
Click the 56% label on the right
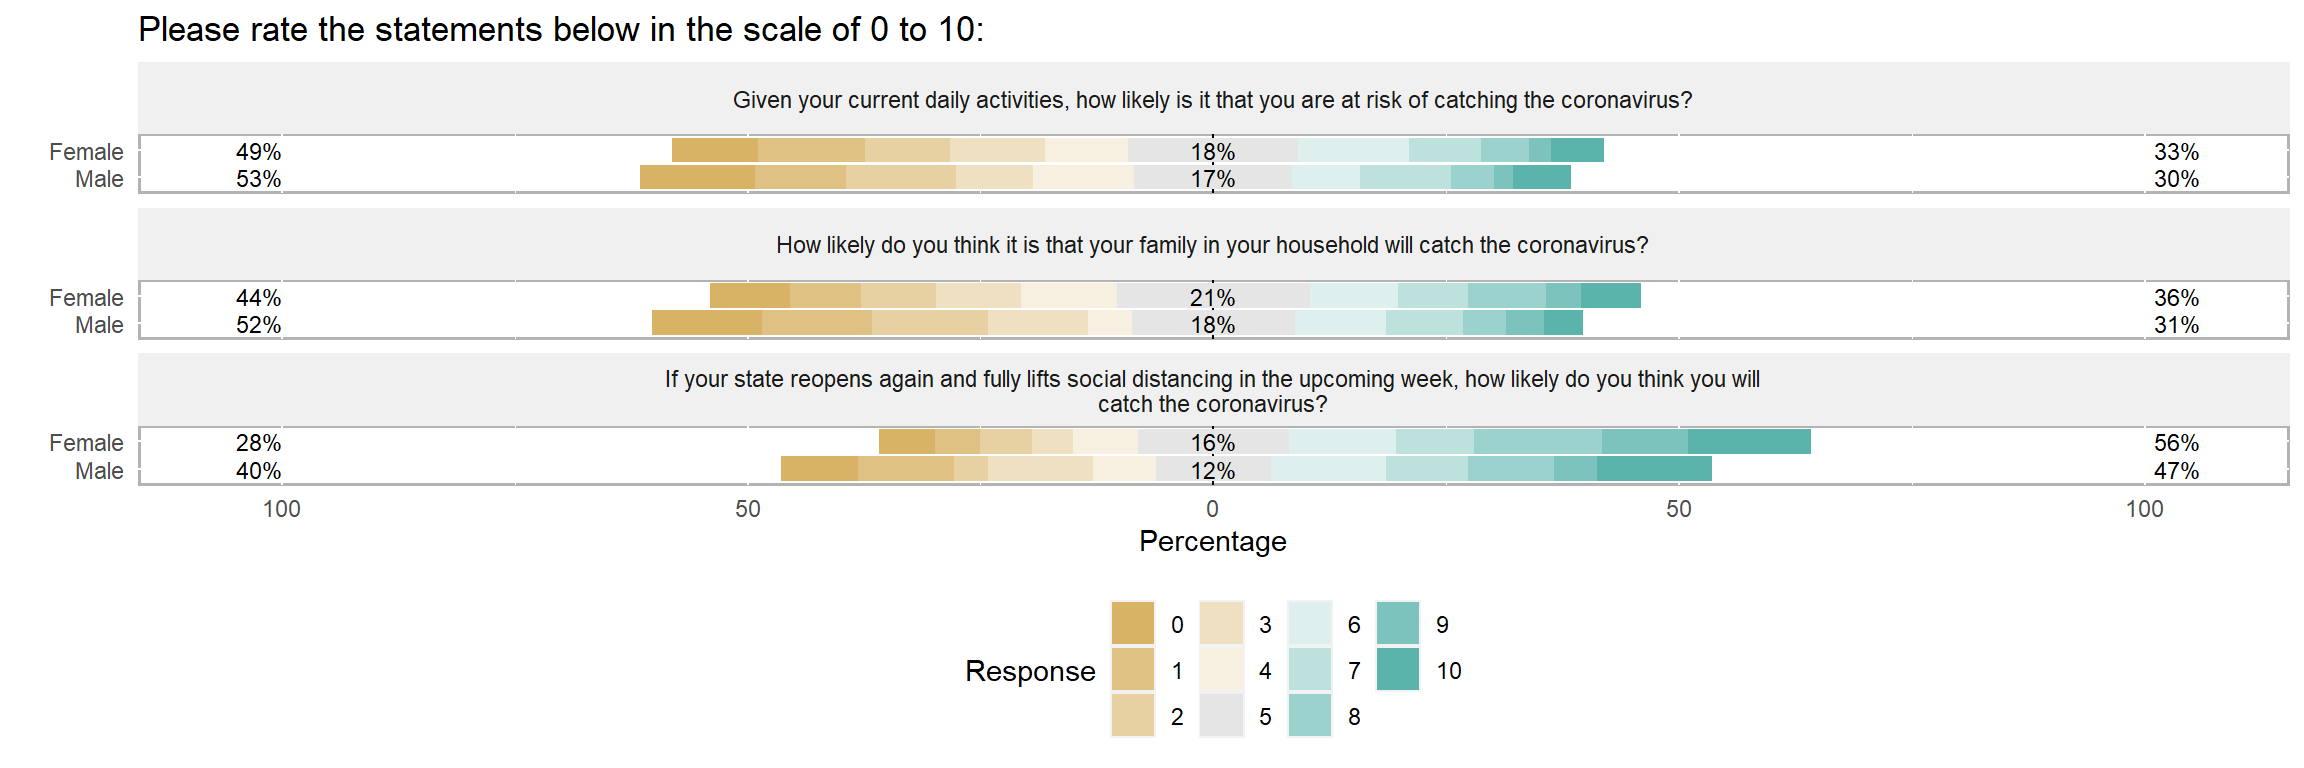2176,443
